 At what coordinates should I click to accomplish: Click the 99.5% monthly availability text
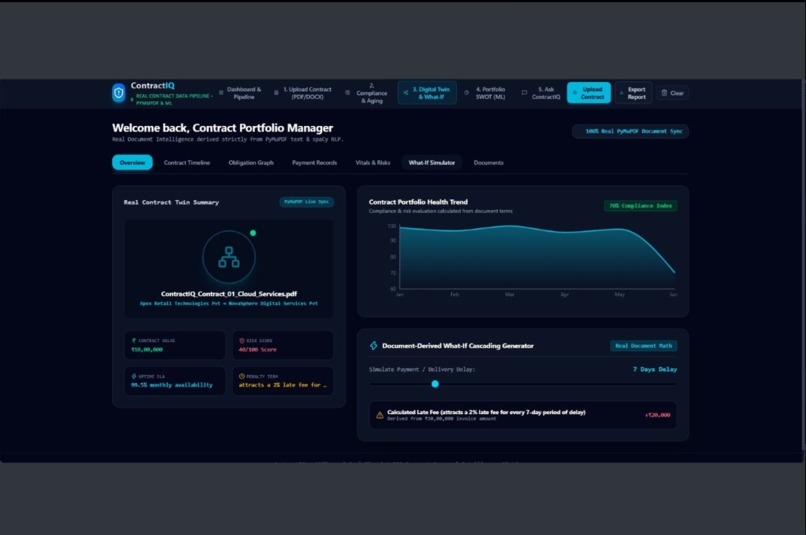172,385
